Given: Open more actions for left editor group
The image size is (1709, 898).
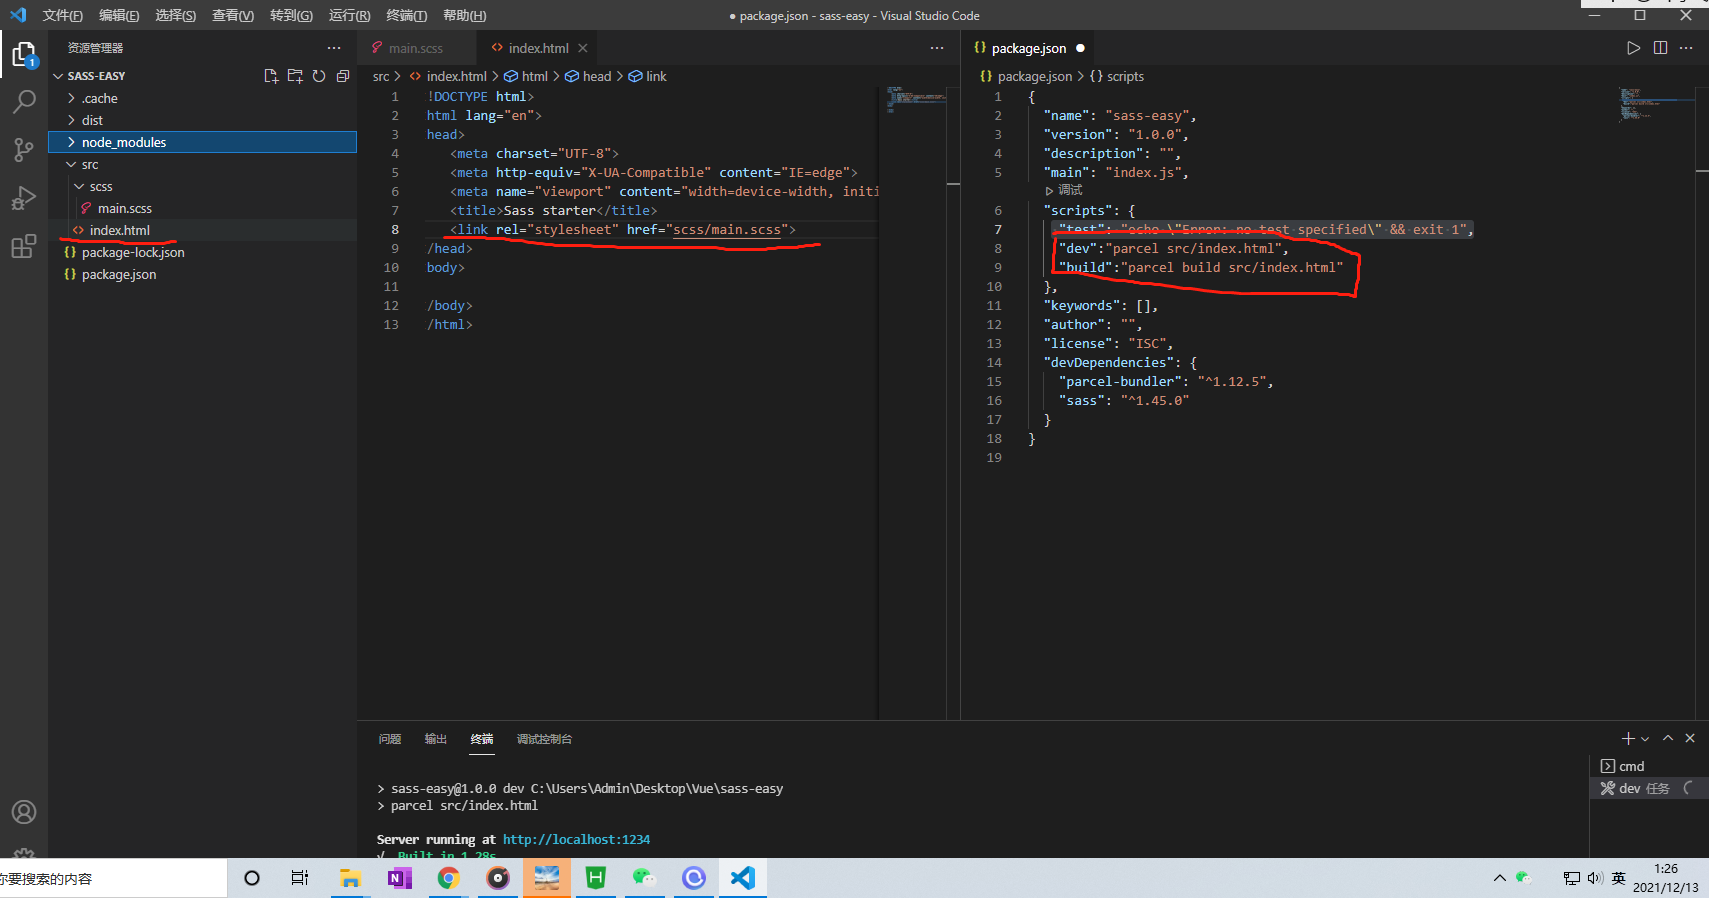Looking at the screenshot, I should pyautogui.click(x=937, y=48).
